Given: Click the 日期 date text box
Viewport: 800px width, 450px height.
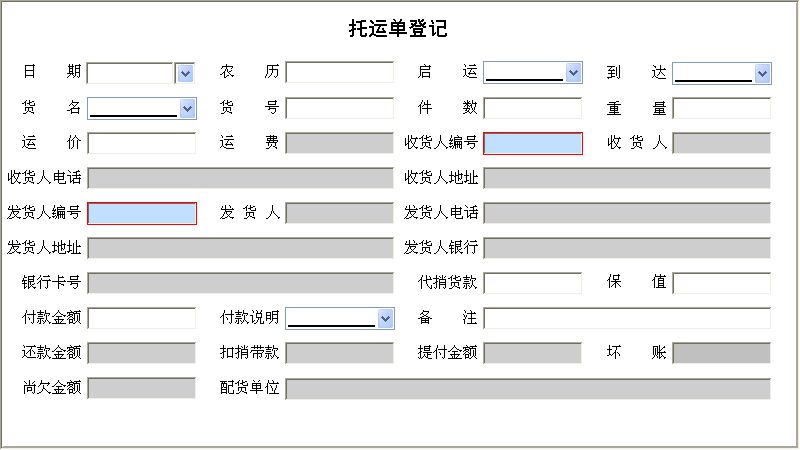Looking at the screenshot, I should click(x=131, y=73).
